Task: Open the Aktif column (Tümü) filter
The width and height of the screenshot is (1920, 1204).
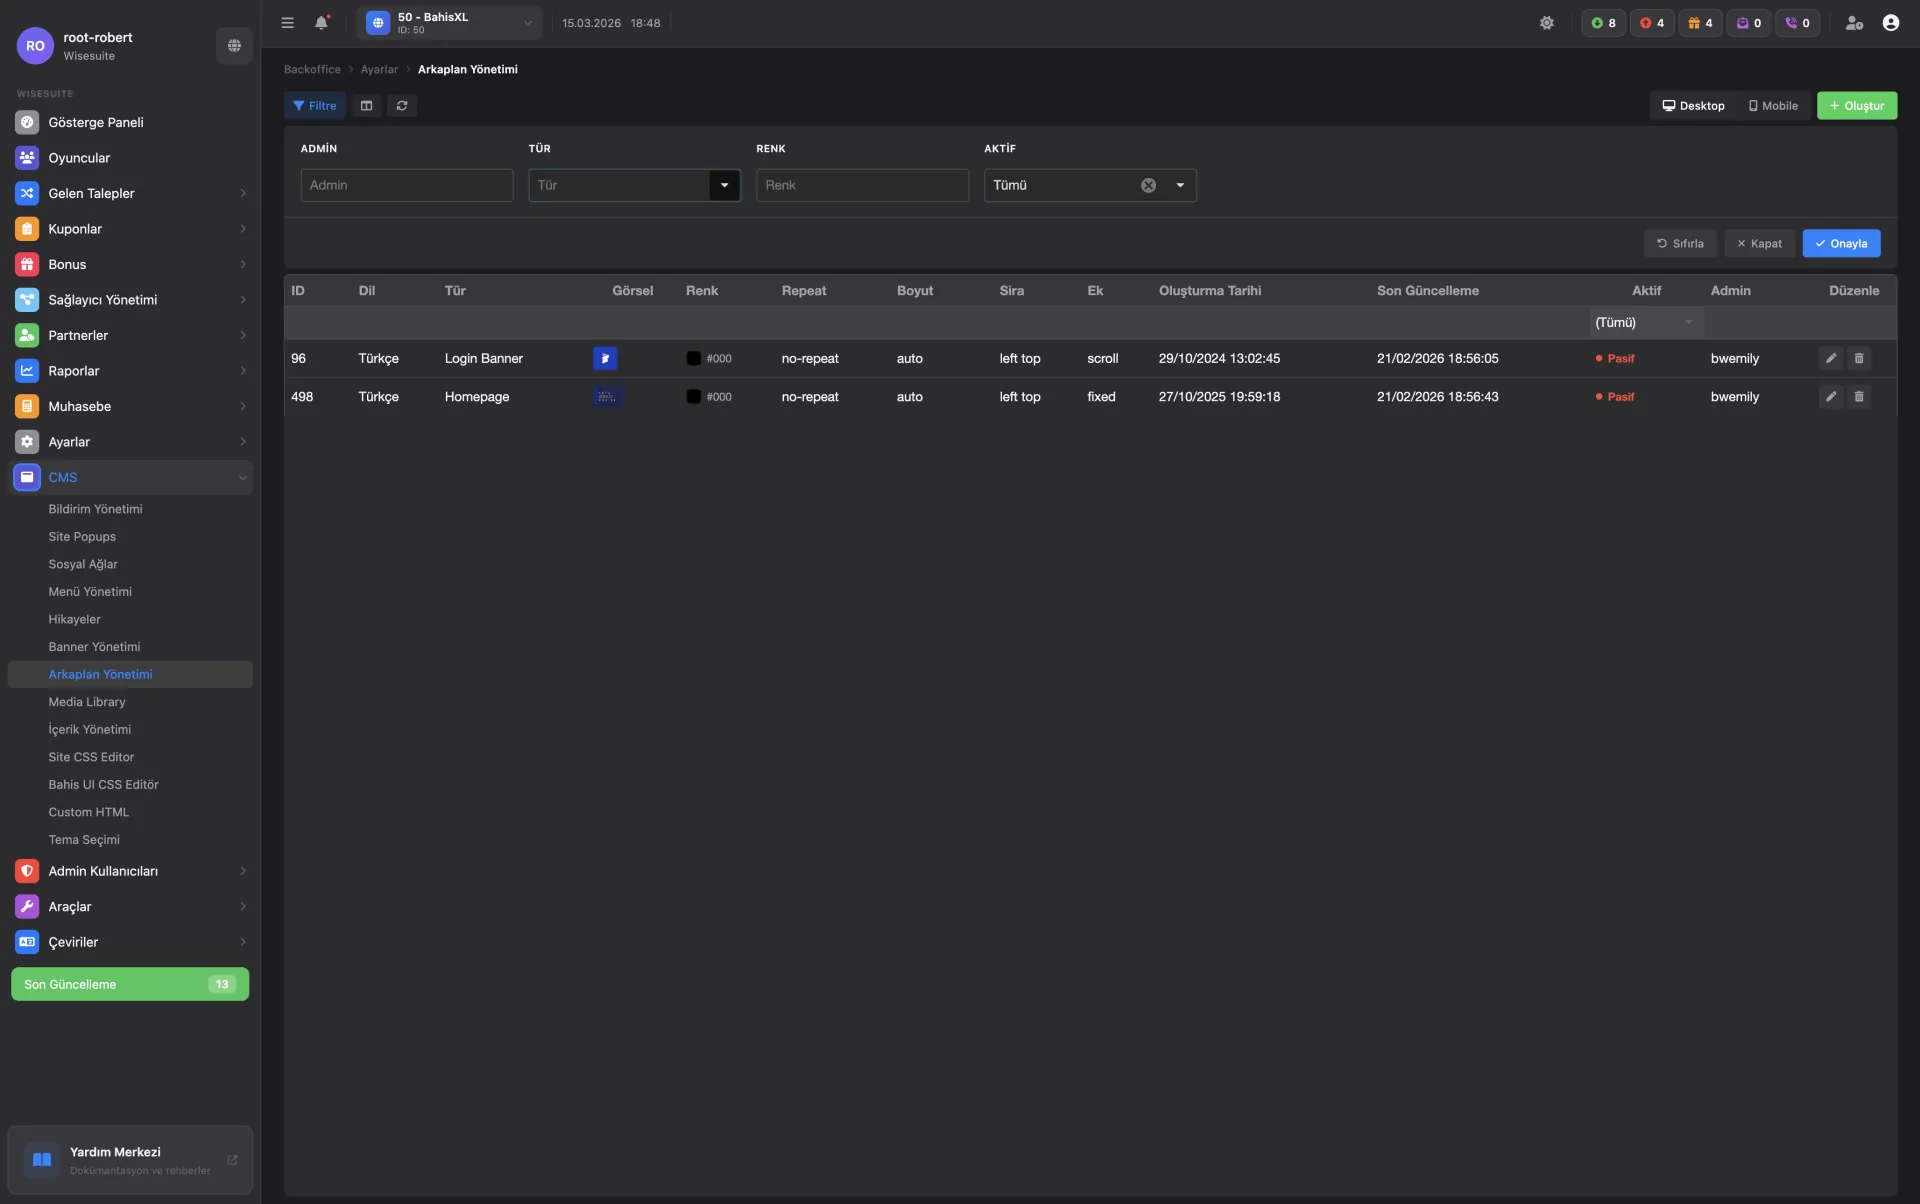Action: point(1645,322)
